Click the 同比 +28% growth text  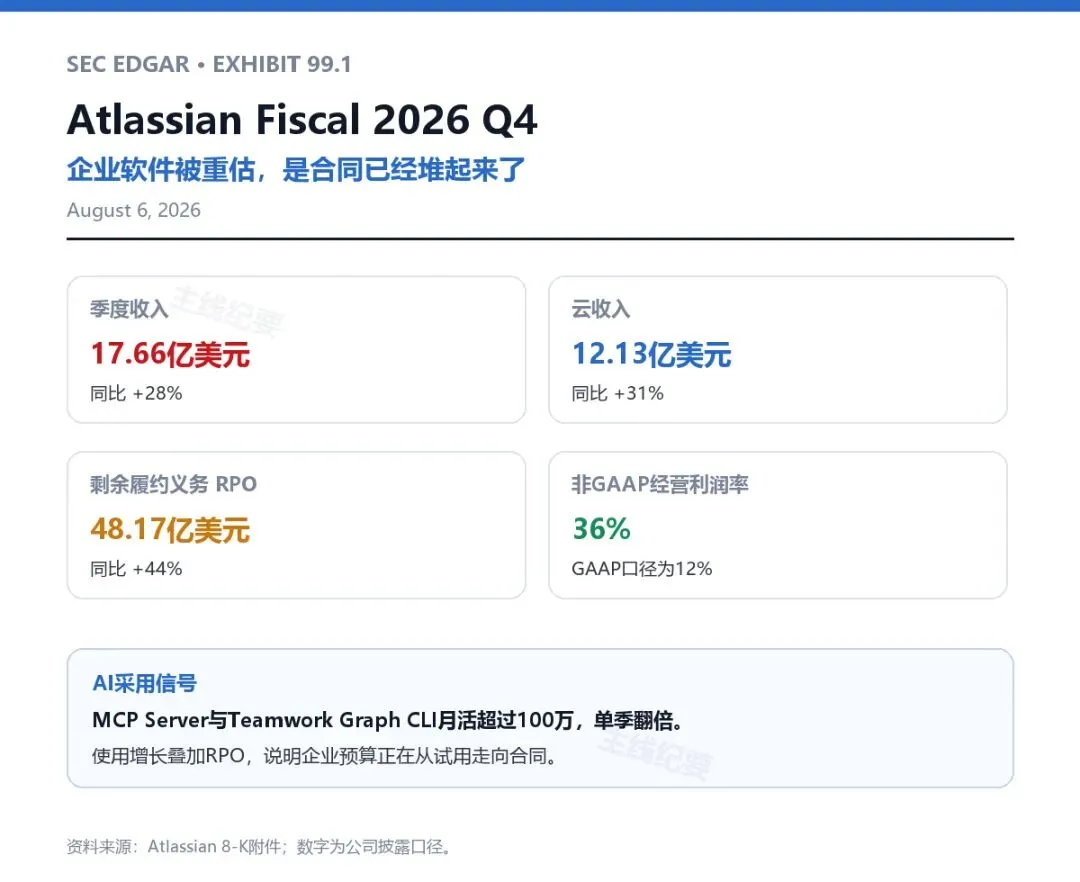(136, 393)
